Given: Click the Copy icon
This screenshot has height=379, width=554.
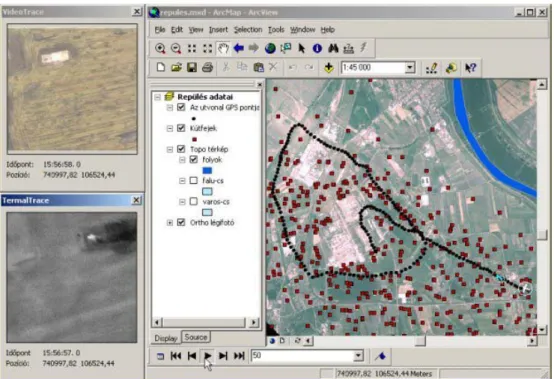Looking at the screenshot, I should 242,67.
